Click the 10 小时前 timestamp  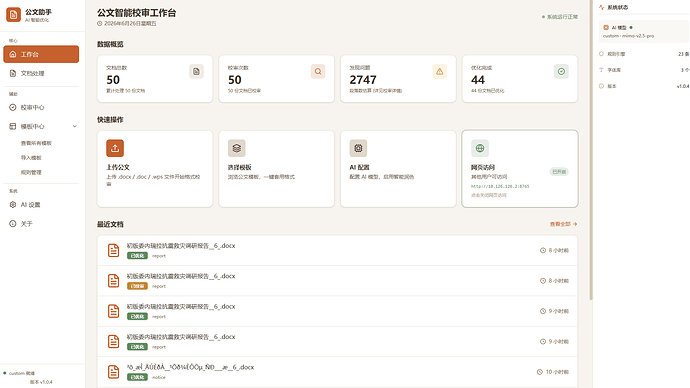(557, 372)
